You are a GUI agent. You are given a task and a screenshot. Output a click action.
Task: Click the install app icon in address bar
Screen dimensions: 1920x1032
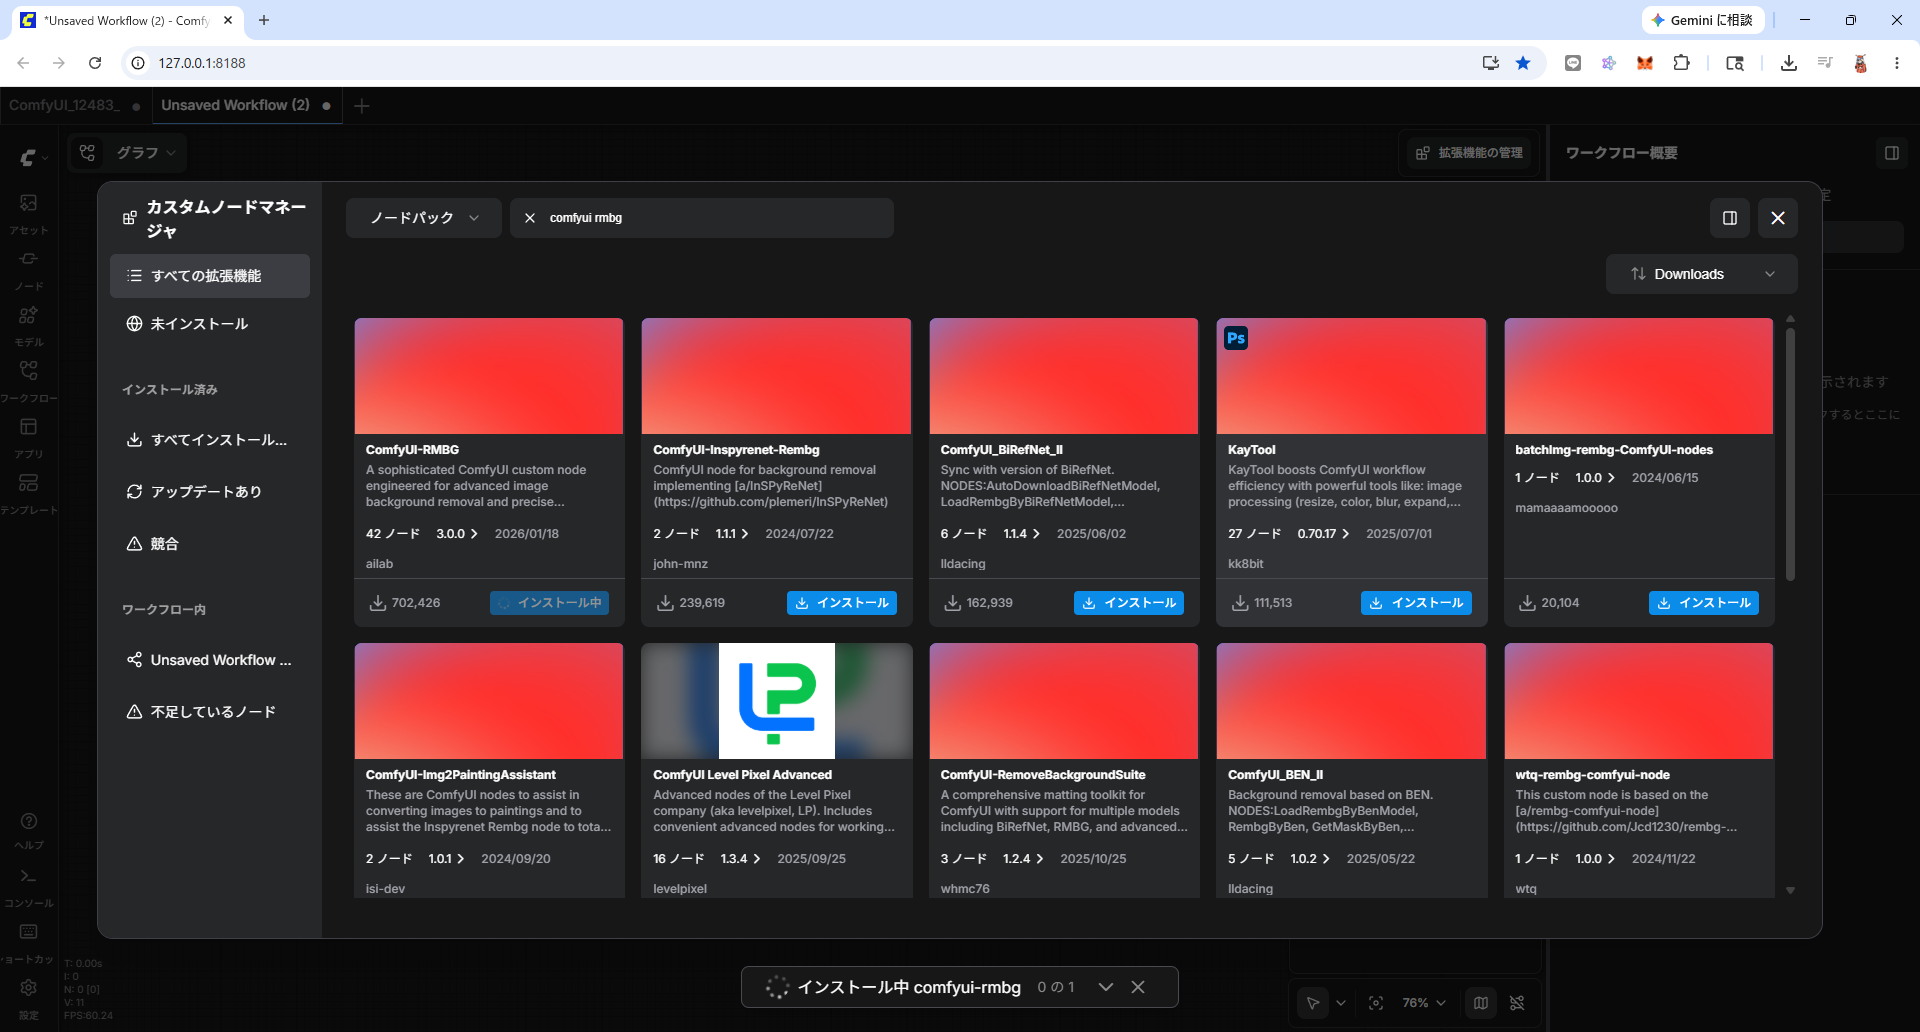pyautogui.click(x=1491, y=63)
